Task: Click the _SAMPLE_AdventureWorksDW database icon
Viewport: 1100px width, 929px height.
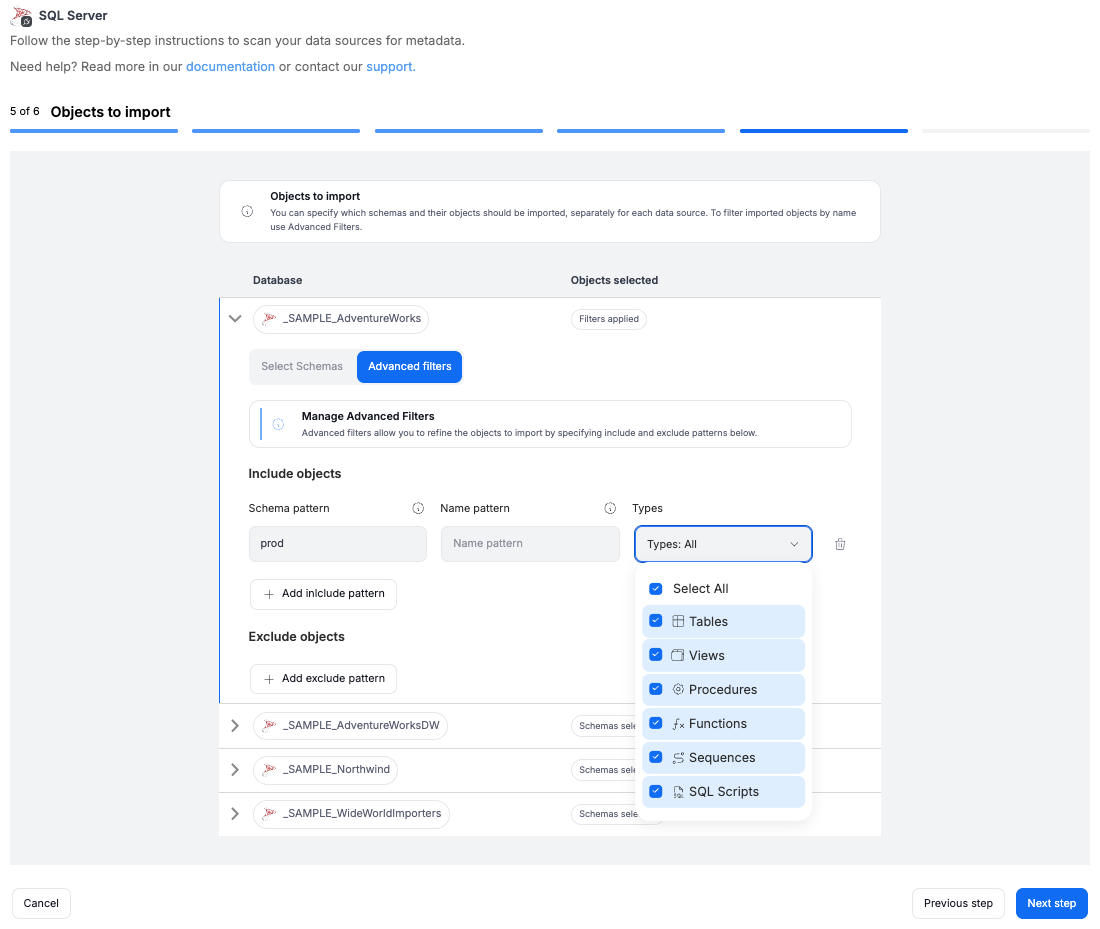Action: click(x=269, y=726)
